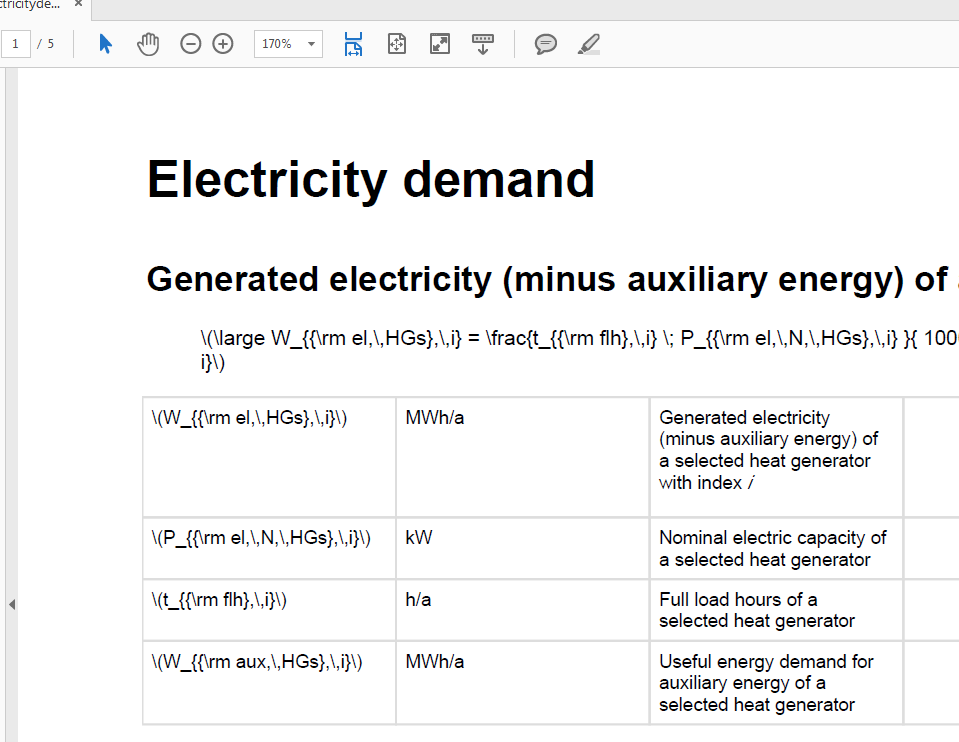The height and width of the screenshot is (742, 959).
Task: Switch to the ctricityde... document tab
Action: pyautogui.click(x=30, y=4)
